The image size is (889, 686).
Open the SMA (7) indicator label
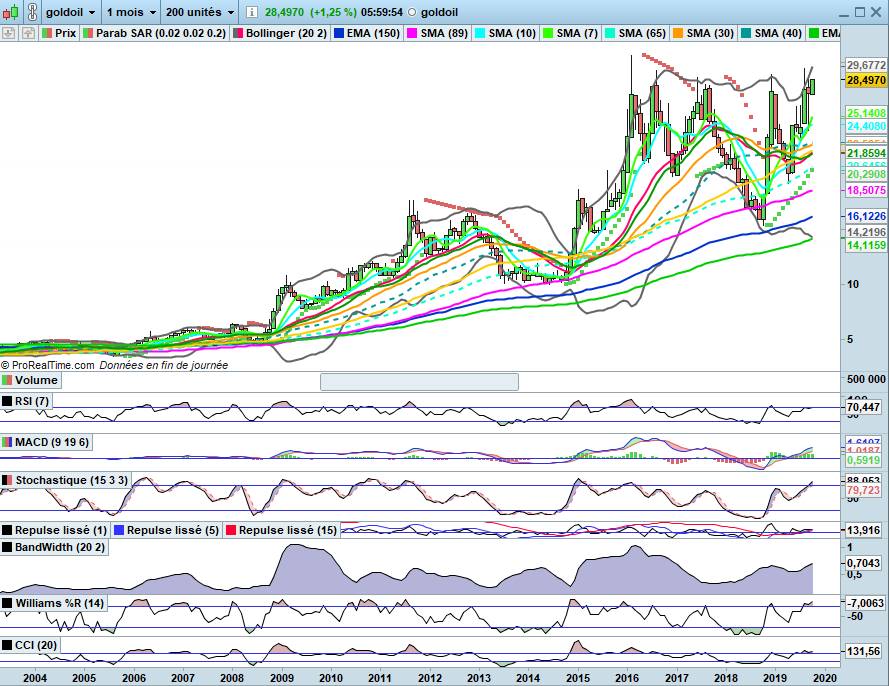570,33
